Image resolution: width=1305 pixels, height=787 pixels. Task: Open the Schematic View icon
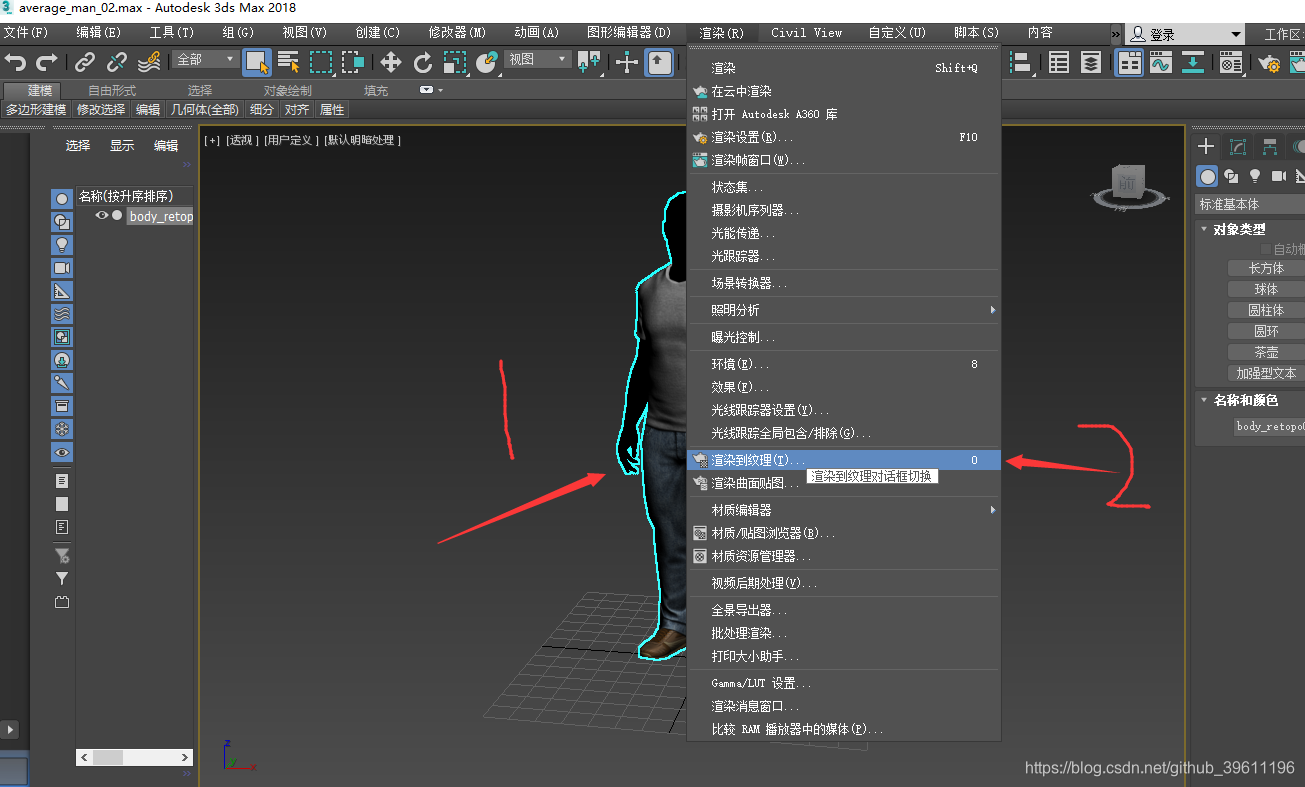click(x=1193, y=63)
